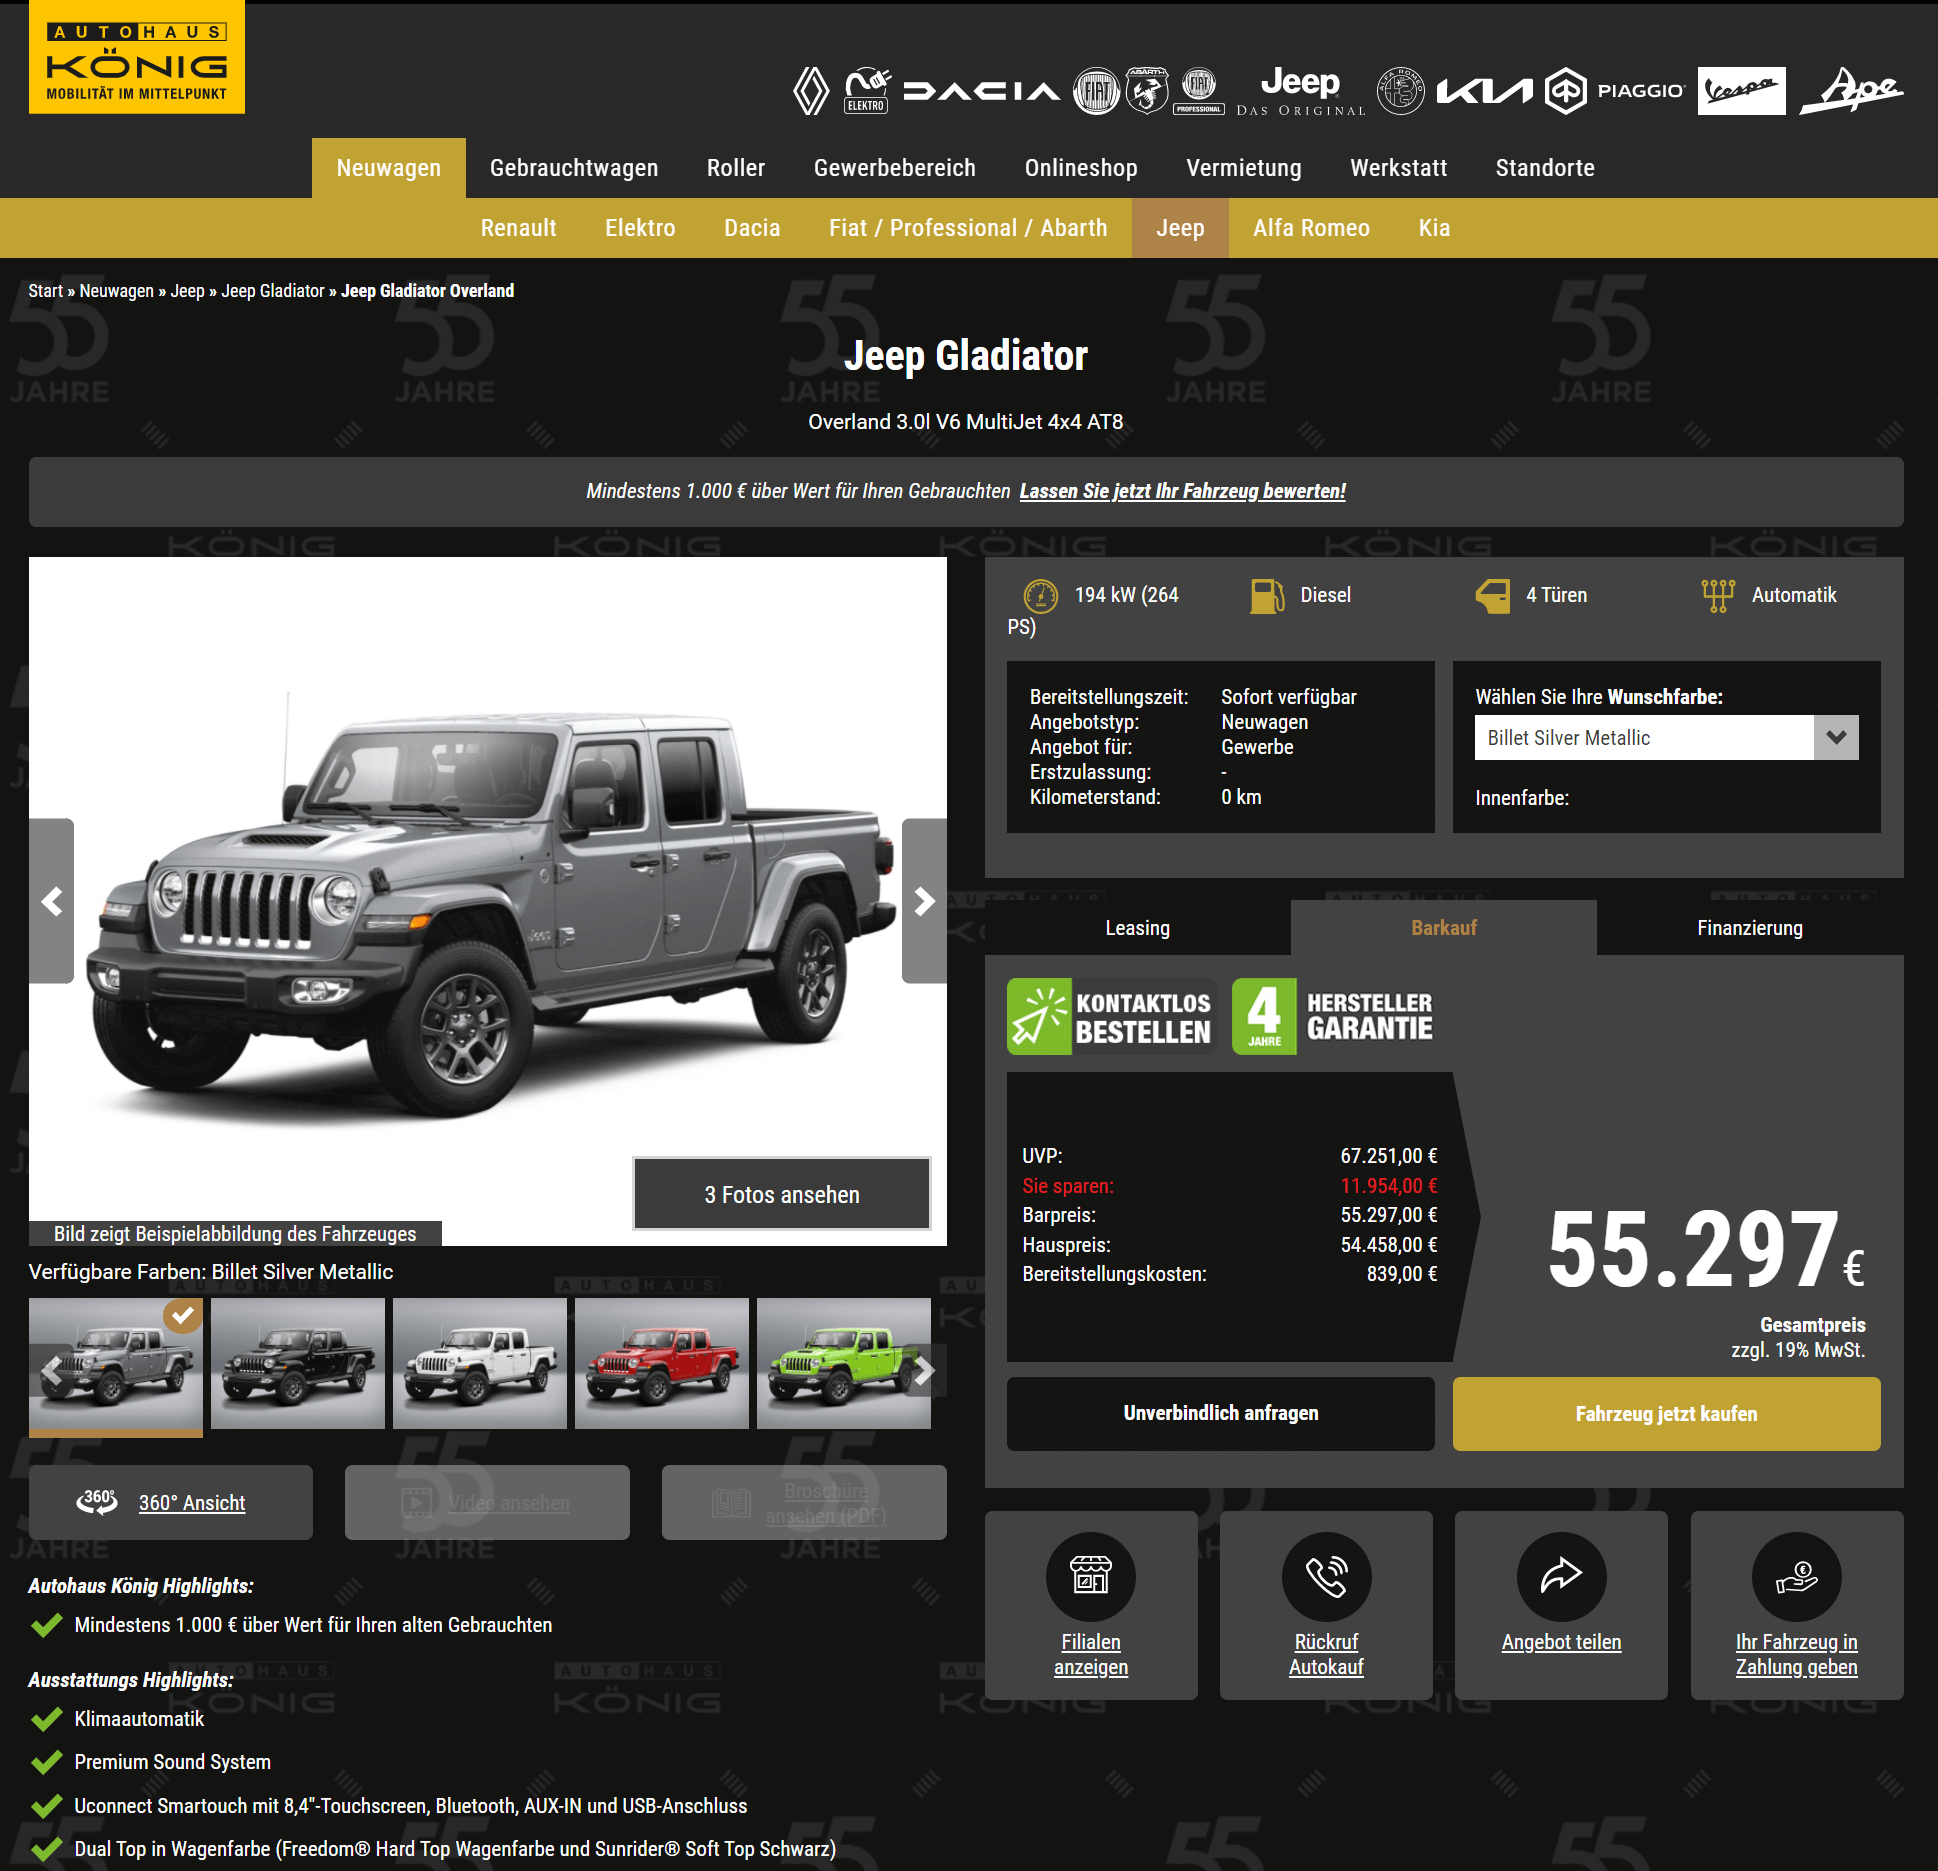Click 'Fahrzeug jetzt kaufen' button
The width and height of the screenshot is (1938, 1871).
(1666, 1413)
